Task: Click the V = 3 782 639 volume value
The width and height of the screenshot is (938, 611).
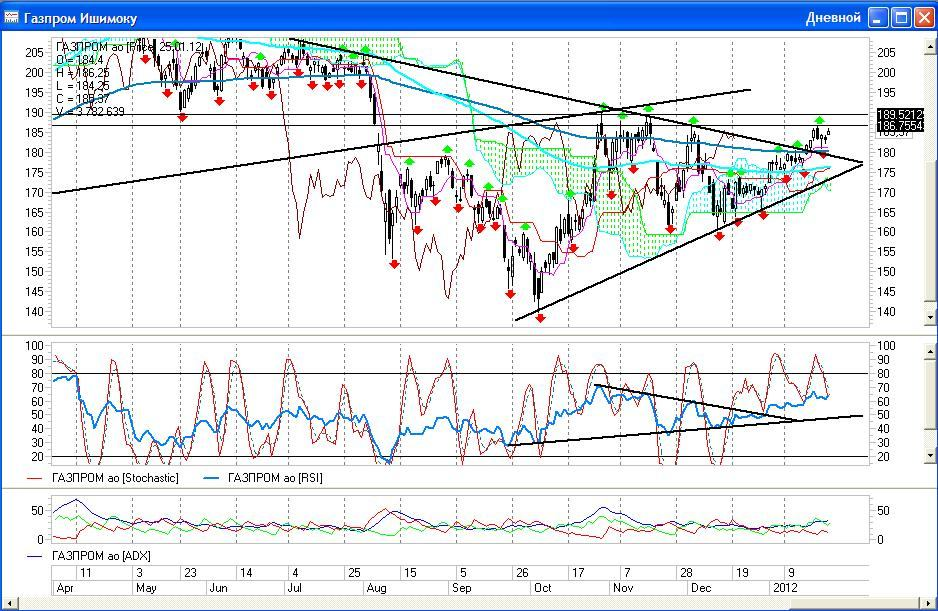Action: (x=90, y=112)
